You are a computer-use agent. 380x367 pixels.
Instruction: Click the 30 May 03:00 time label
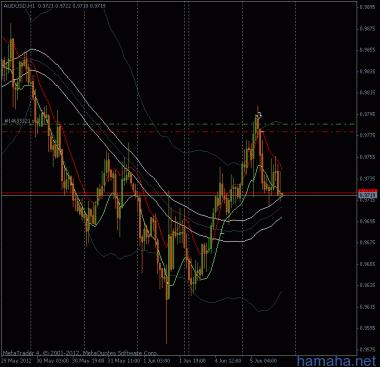coord(53,361)
